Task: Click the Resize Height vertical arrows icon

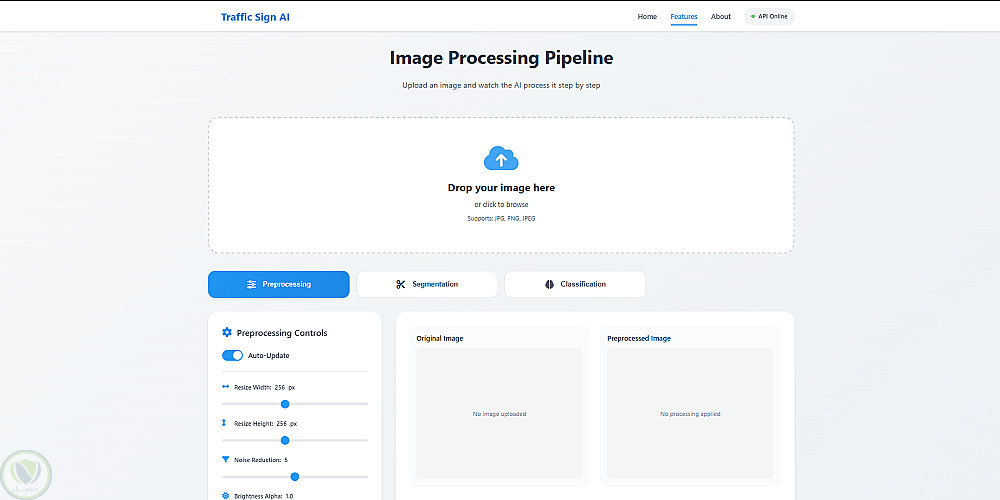Action: click(x=225, y=423)
